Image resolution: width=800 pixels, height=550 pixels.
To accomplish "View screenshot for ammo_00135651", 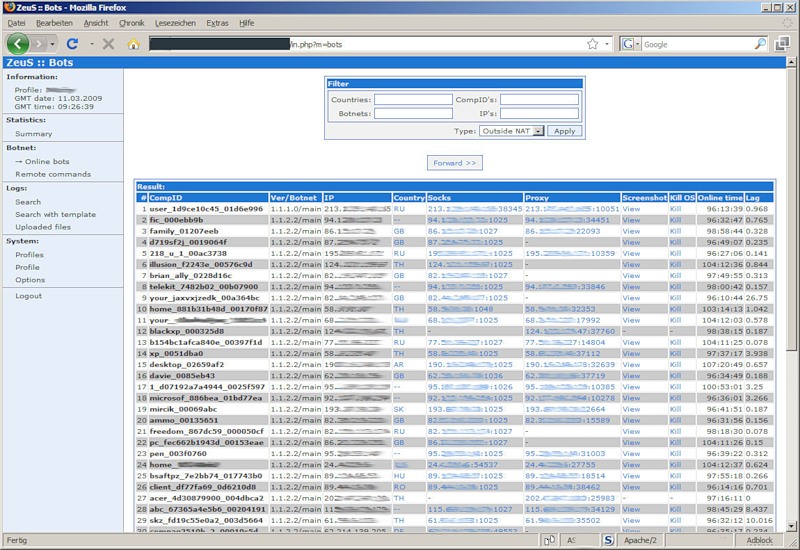I will pos(631,420).
